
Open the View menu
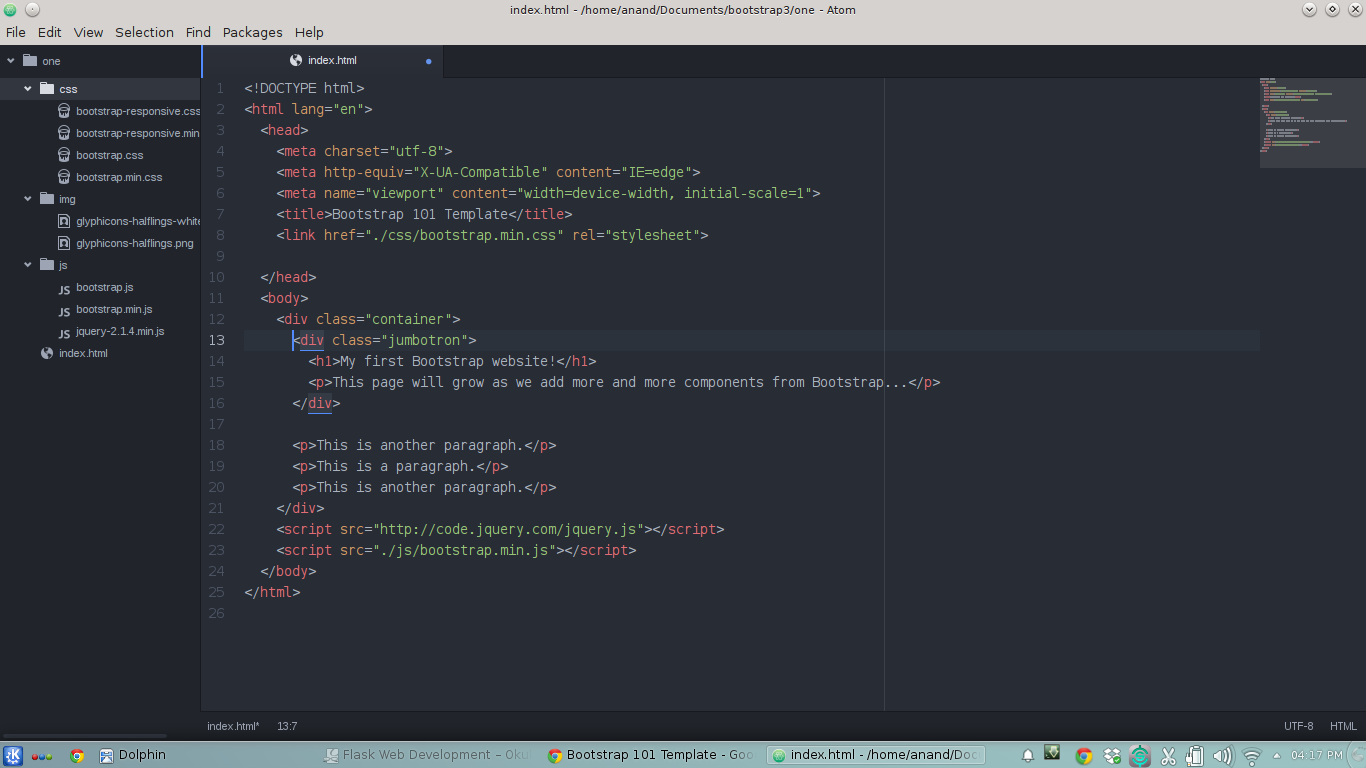[x=88, y=32]
